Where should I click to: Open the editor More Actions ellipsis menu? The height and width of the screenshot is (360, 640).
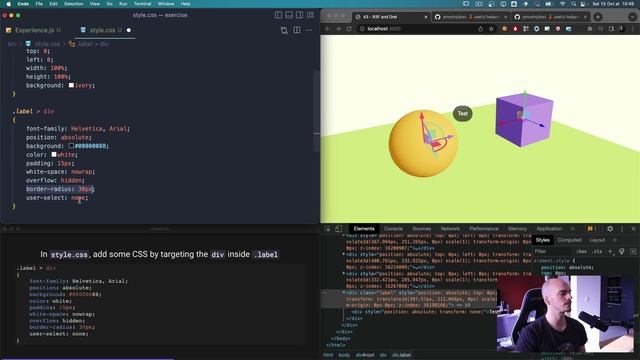coord(309,30)
